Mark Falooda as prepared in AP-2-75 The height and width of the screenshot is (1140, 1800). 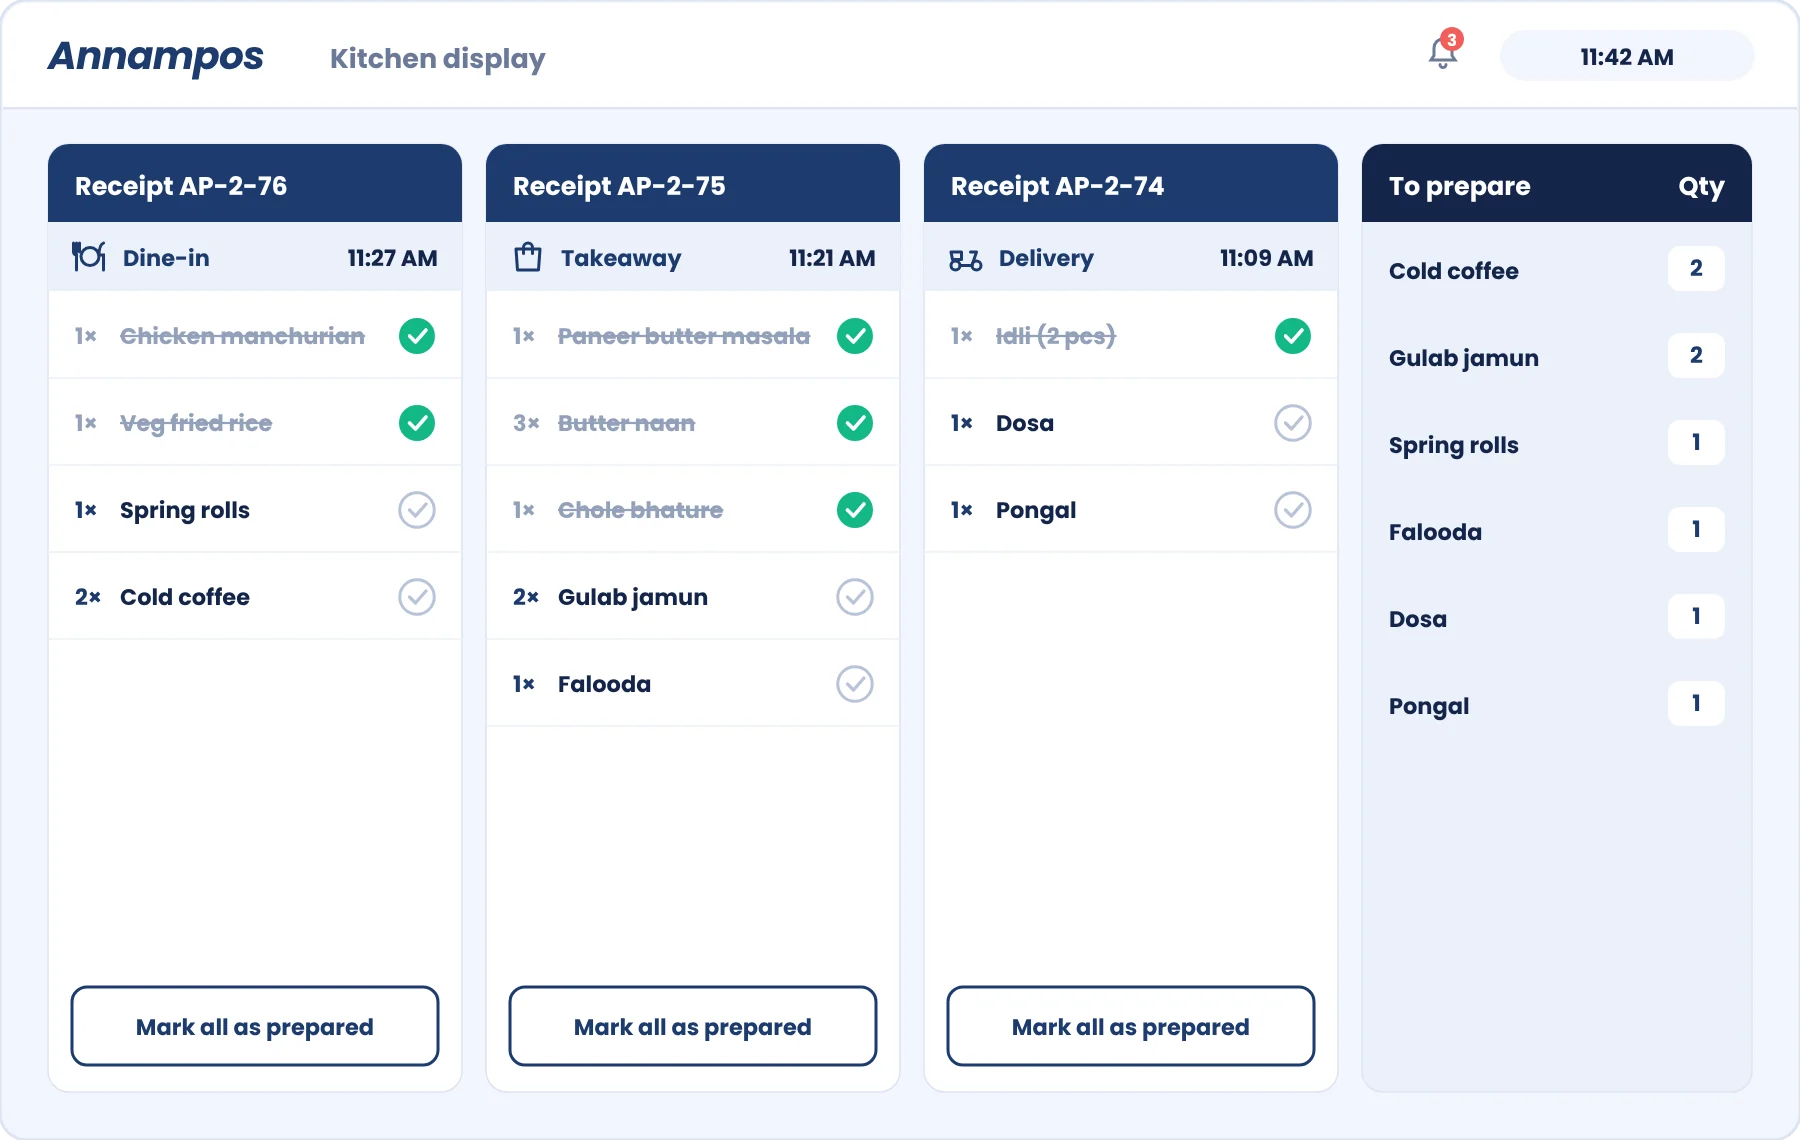(855, 684)
